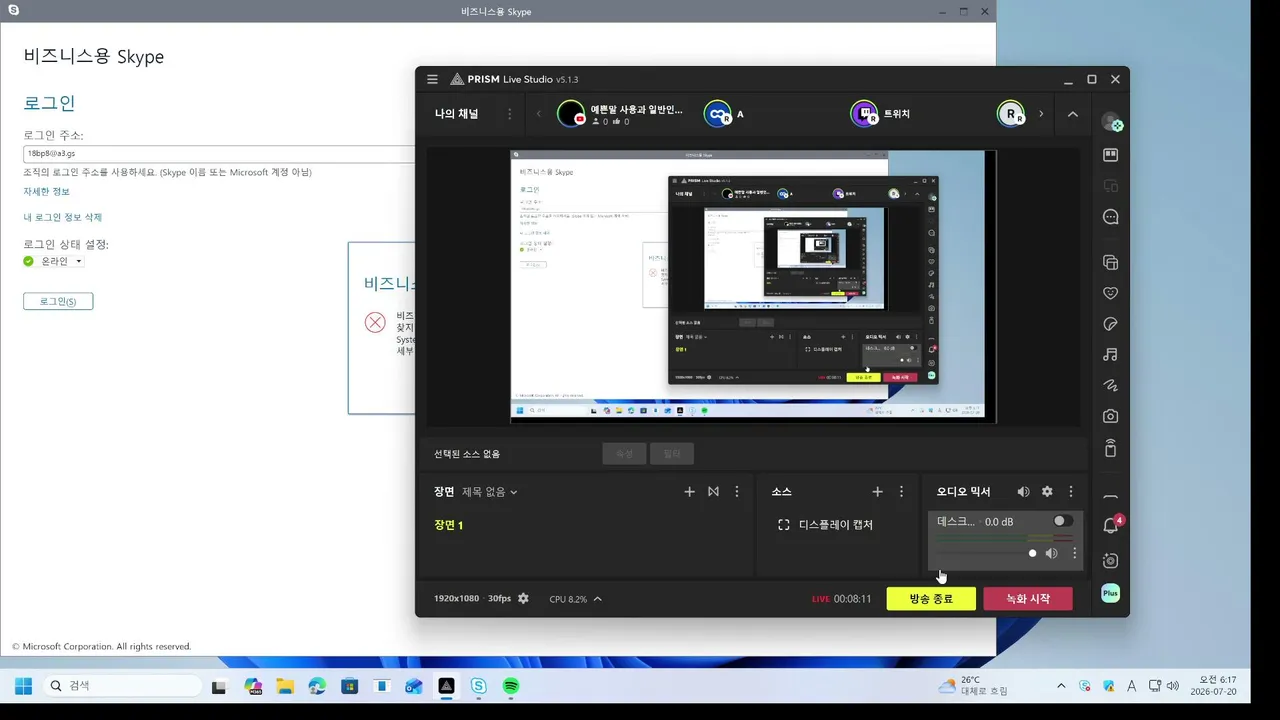
Task: Open audio mixer panel three-dot menu
Action: (1071, 492)
